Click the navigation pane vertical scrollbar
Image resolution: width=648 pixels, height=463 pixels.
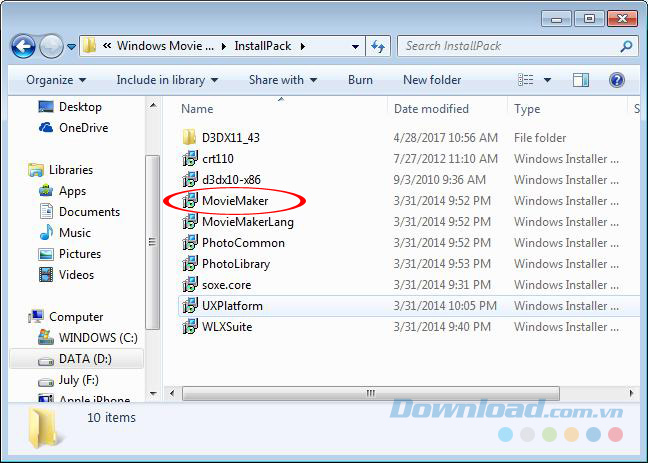(x=152, y=240)
